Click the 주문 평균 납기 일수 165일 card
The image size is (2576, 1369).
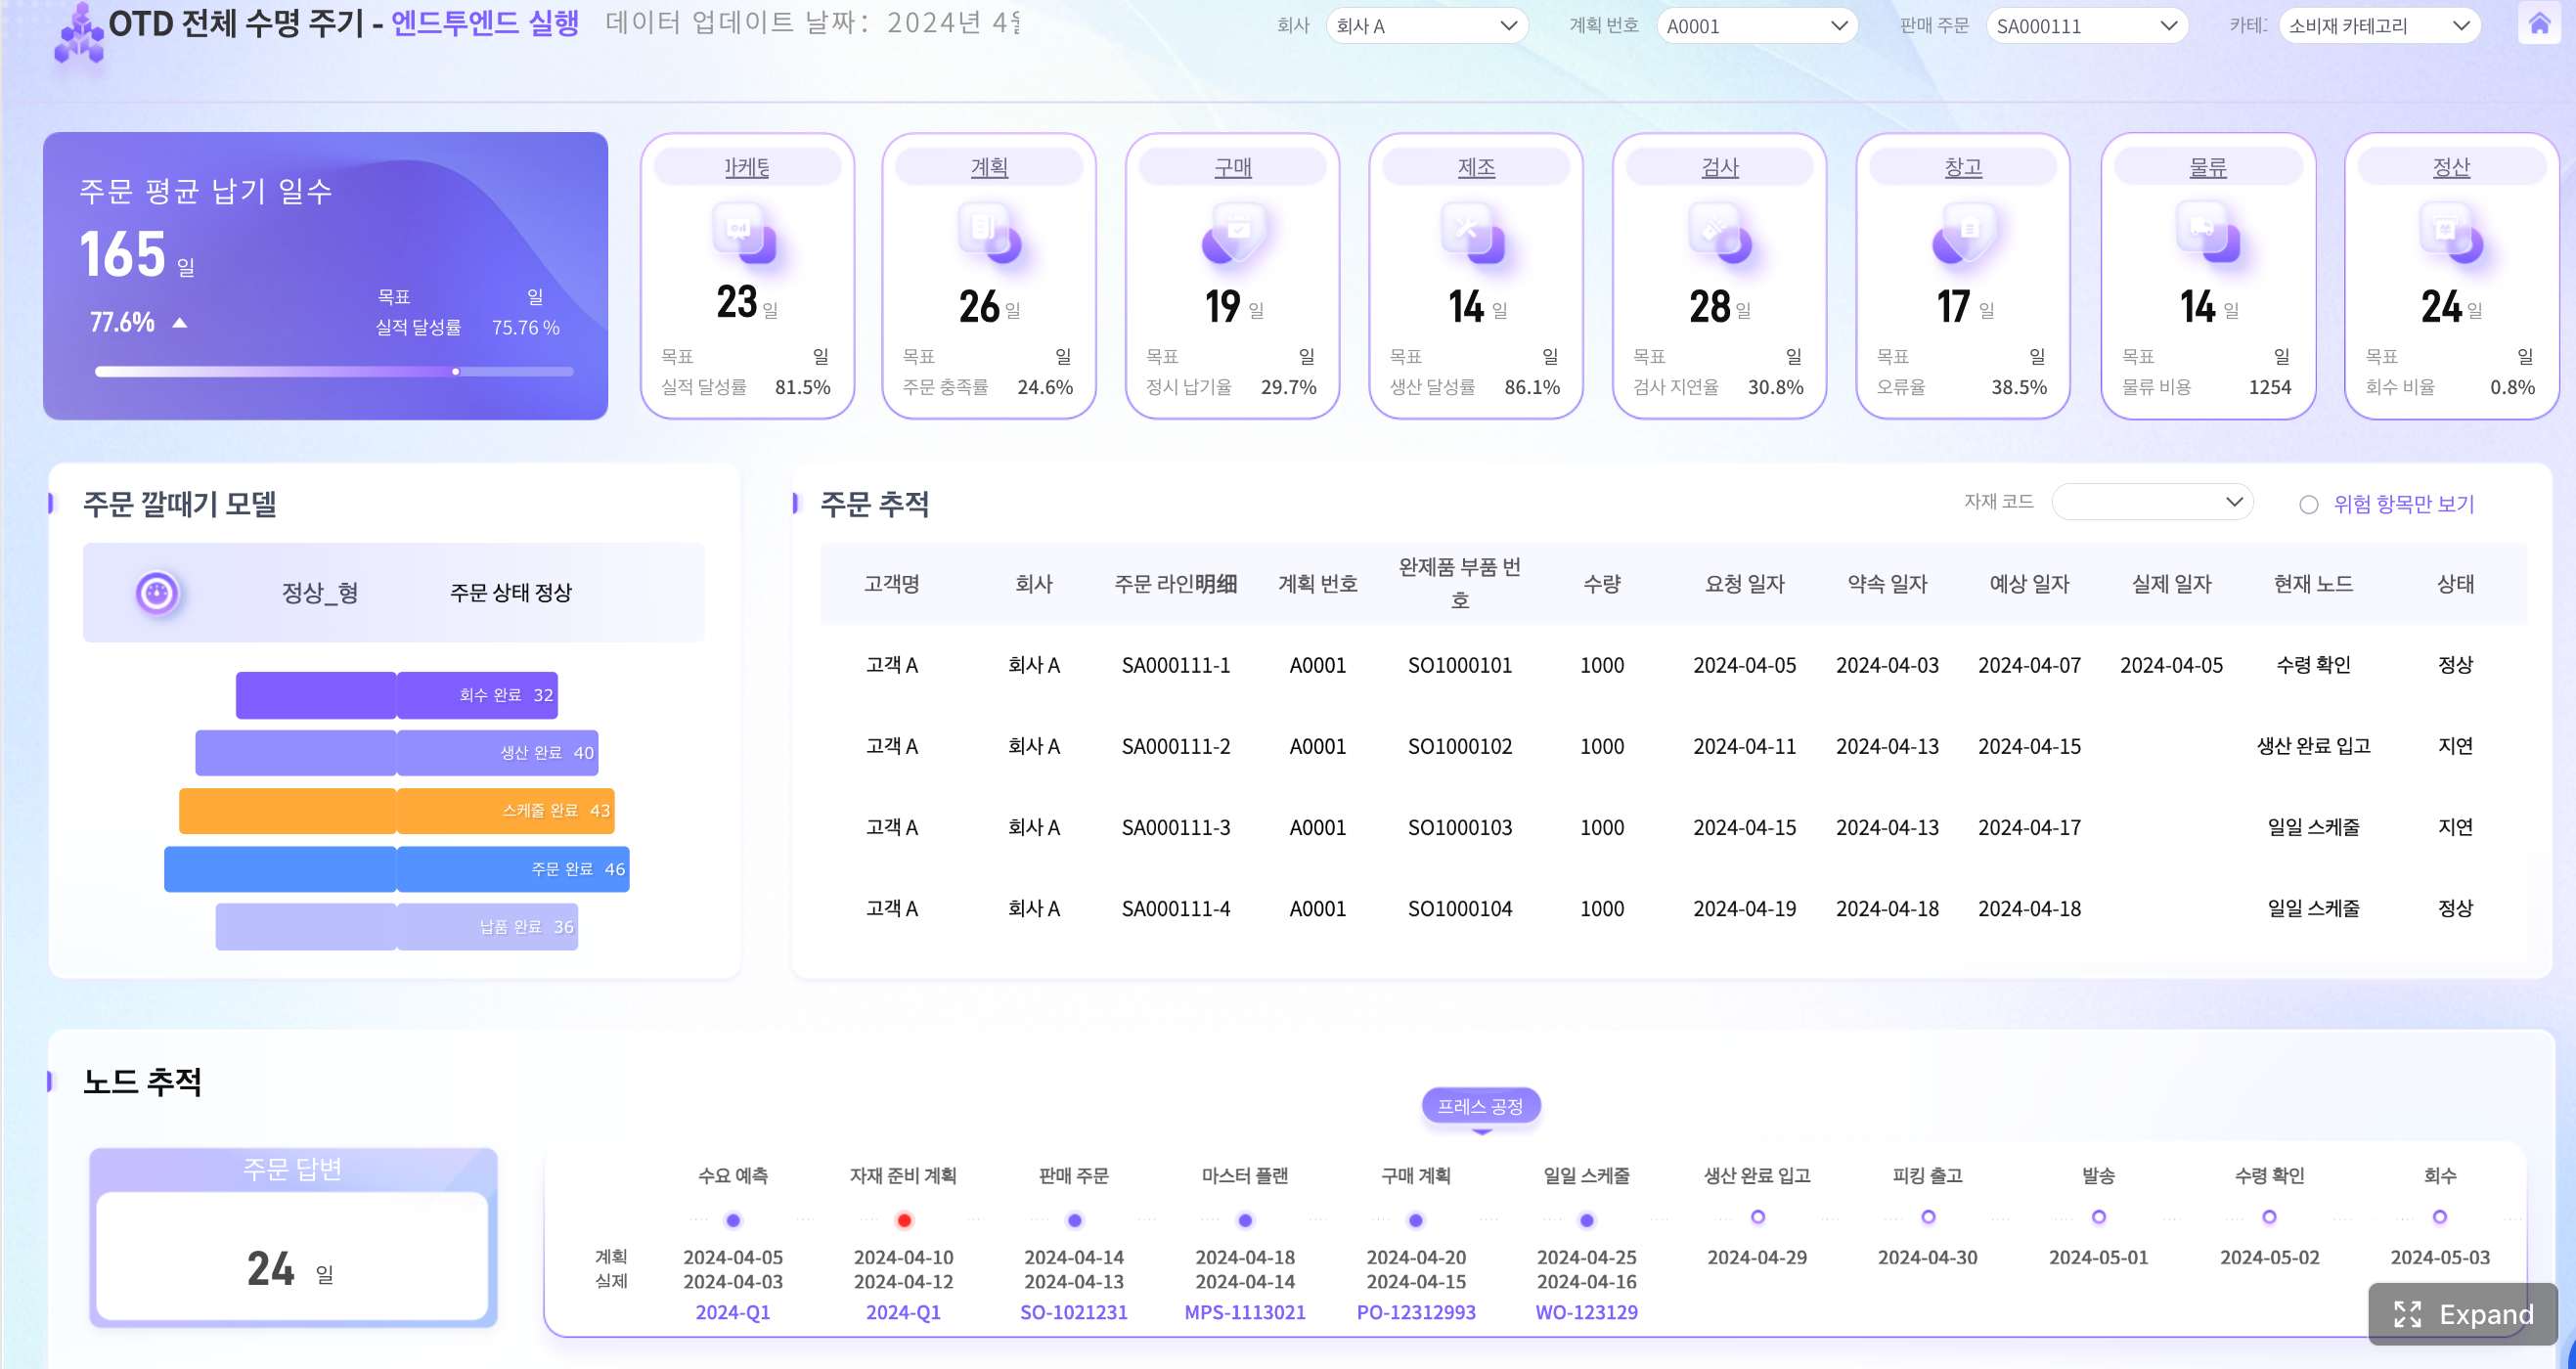326,276
